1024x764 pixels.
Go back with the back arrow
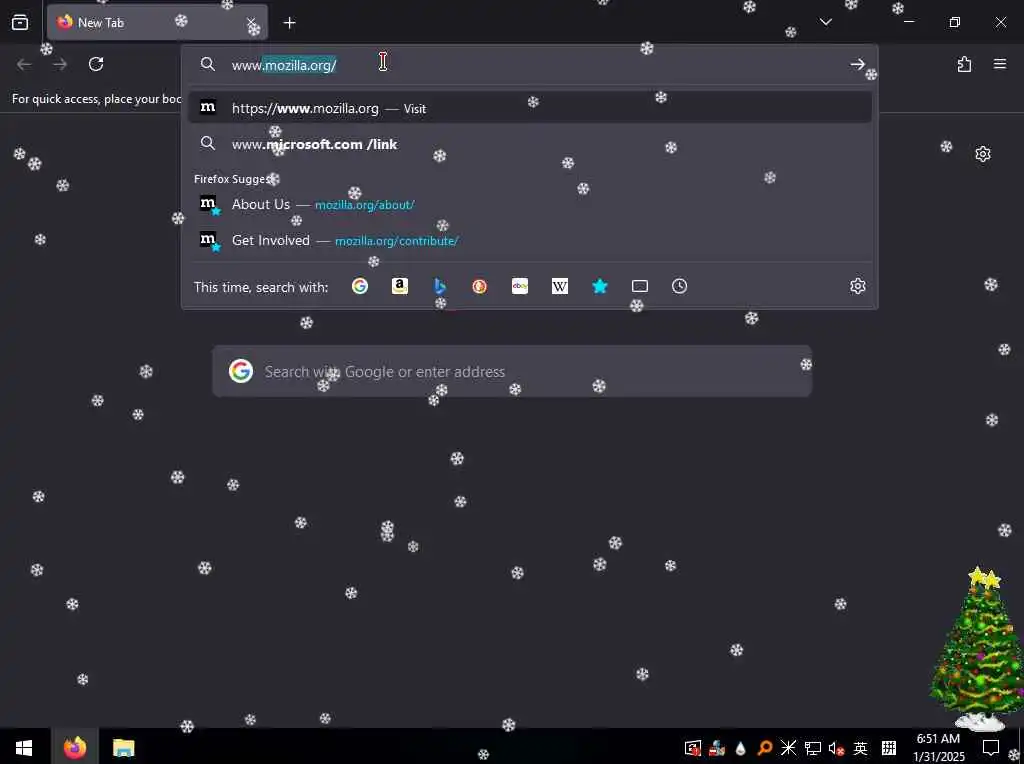coord(24,64)
